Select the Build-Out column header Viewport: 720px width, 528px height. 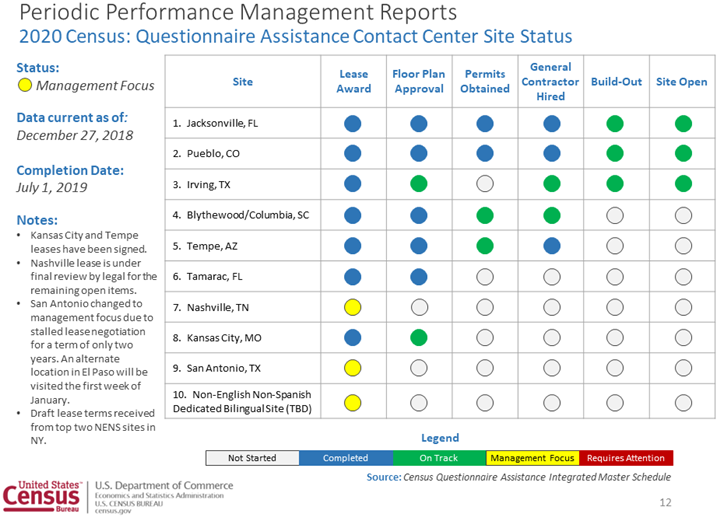tap(615, 81)
